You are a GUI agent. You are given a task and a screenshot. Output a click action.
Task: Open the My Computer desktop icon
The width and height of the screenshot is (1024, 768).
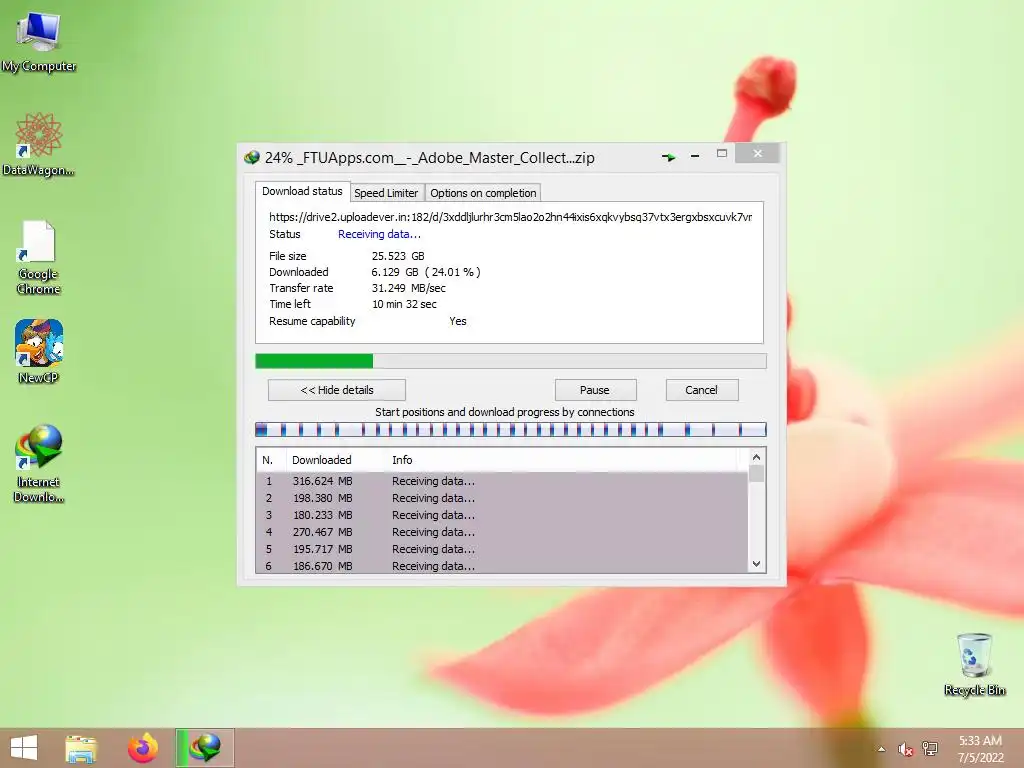39,40
